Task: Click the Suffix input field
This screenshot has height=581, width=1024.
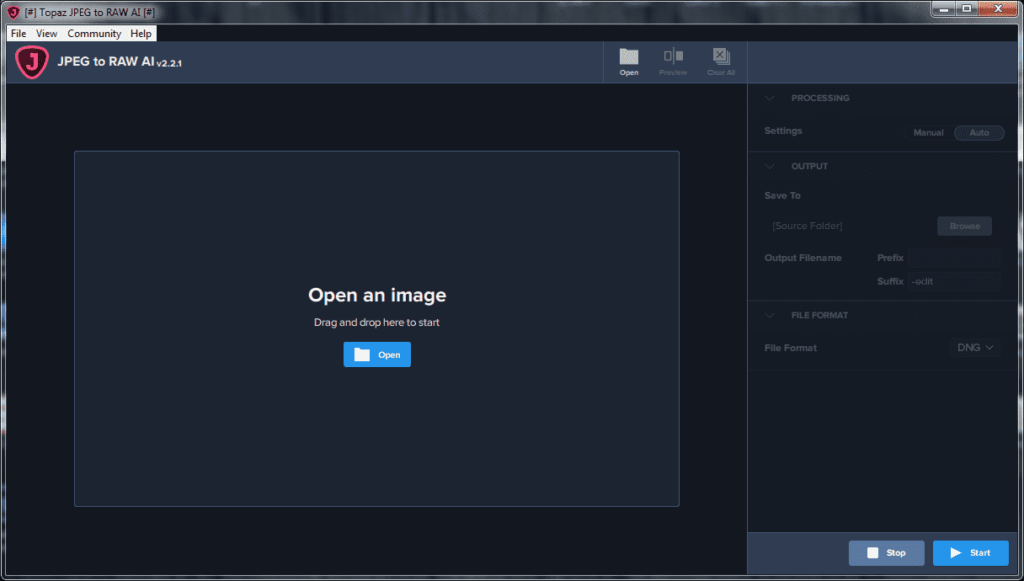Action: [x=953, y=281]
